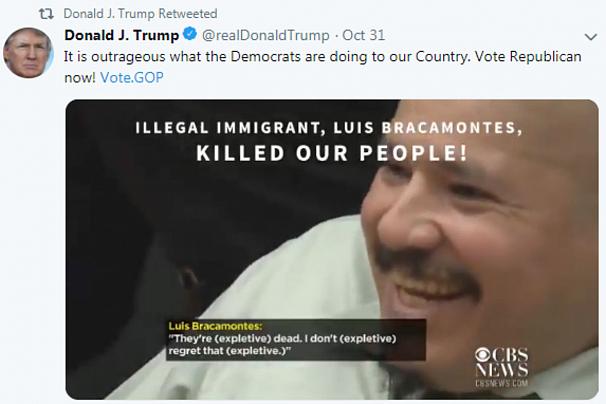The width and height of the screenshot is (606, 404).
Task: Click the CBSNEWS.COM text in the video
Action: click(x=502, y=383)
